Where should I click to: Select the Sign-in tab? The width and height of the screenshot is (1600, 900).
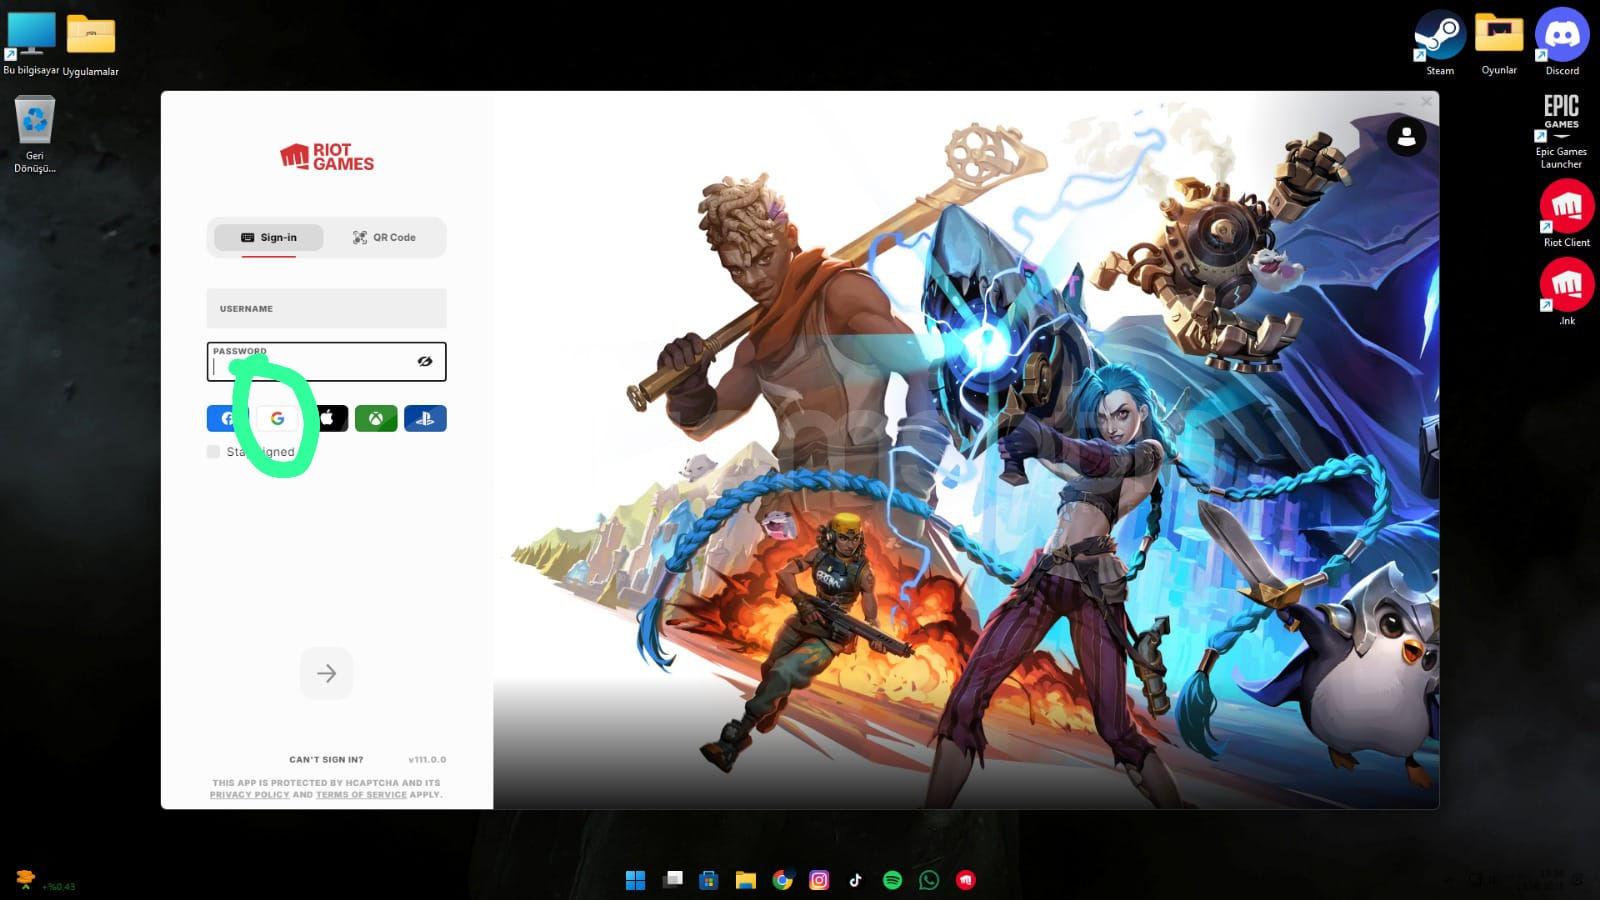(269, 238)
